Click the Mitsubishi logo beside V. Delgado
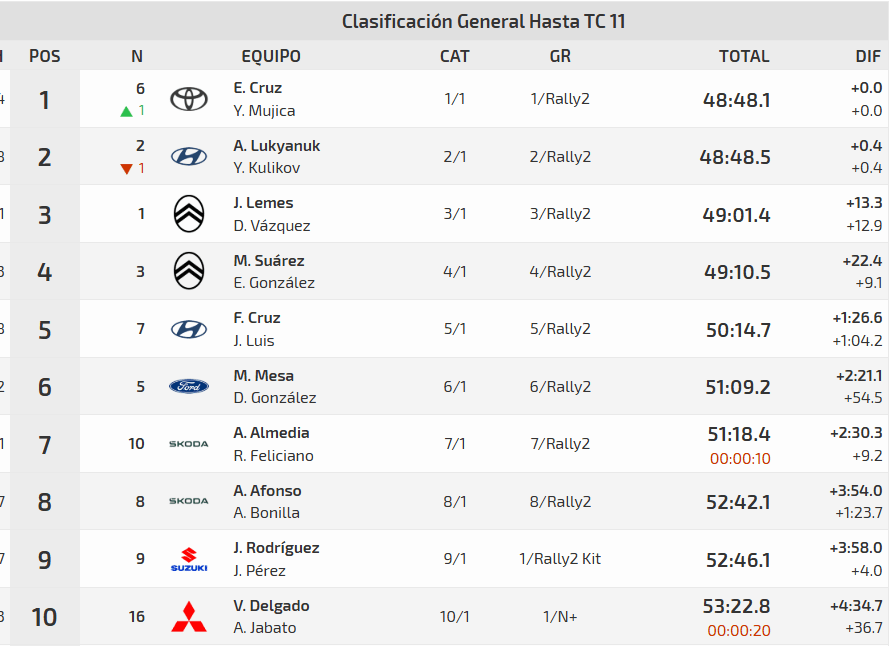The image size is (890, 646). [x=188, y=617]
